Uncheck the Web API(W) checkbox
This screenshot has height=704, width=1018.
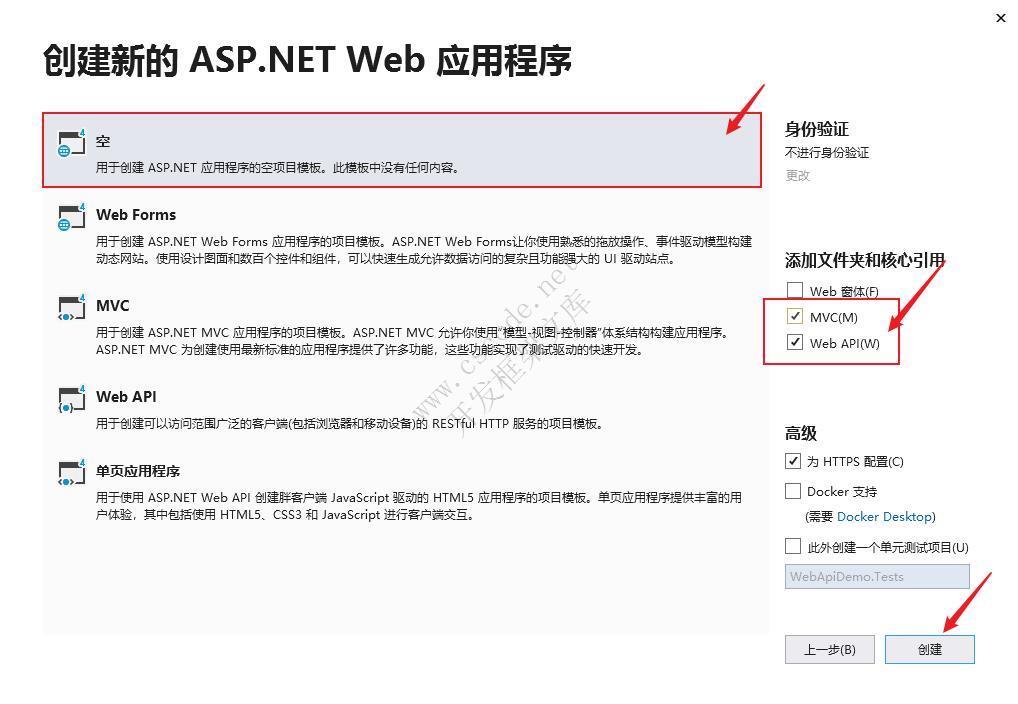click(x=796, y=342)
